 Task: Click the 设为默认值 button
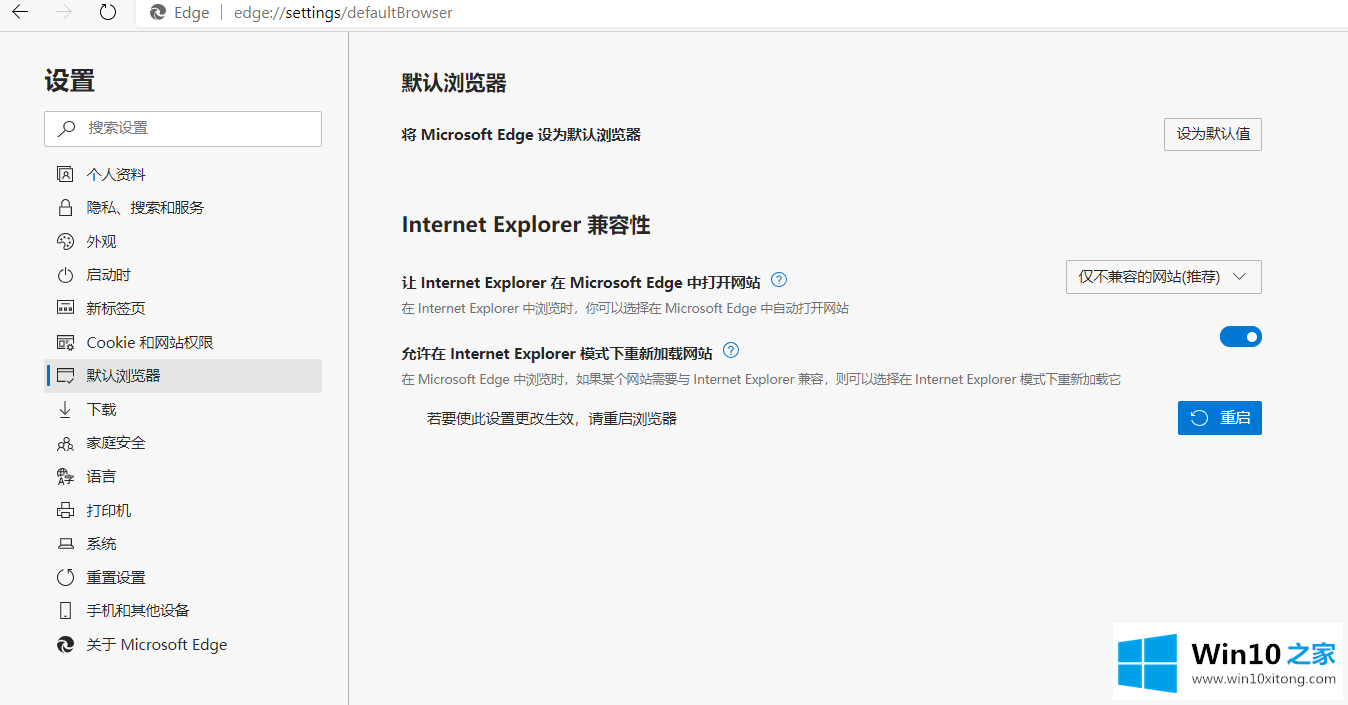(x=1213, y=134)
